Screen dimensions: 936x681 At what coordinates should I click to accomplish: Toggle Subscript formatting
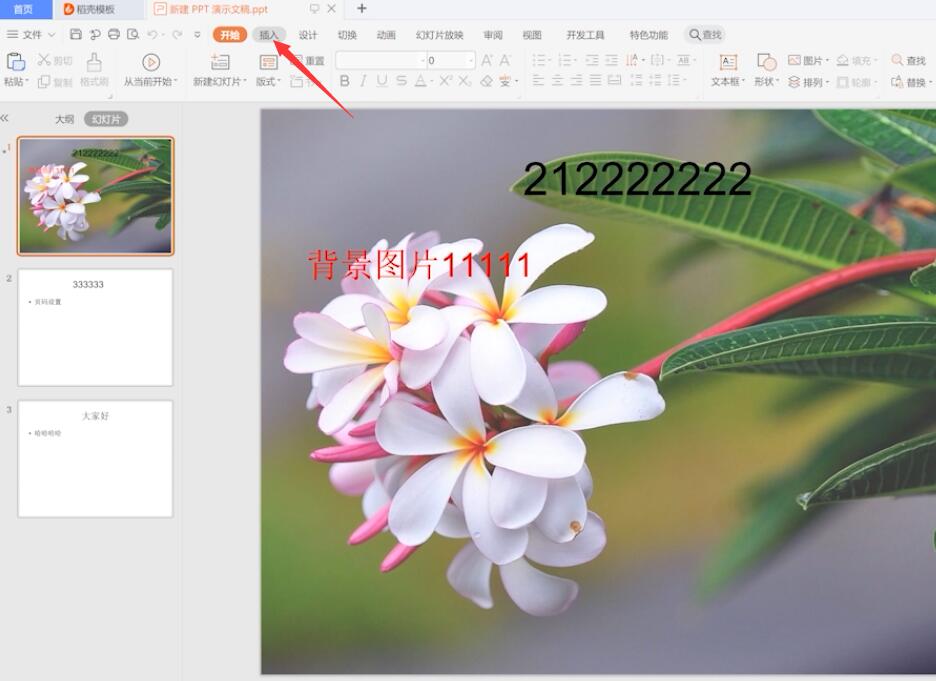(465, 81)
